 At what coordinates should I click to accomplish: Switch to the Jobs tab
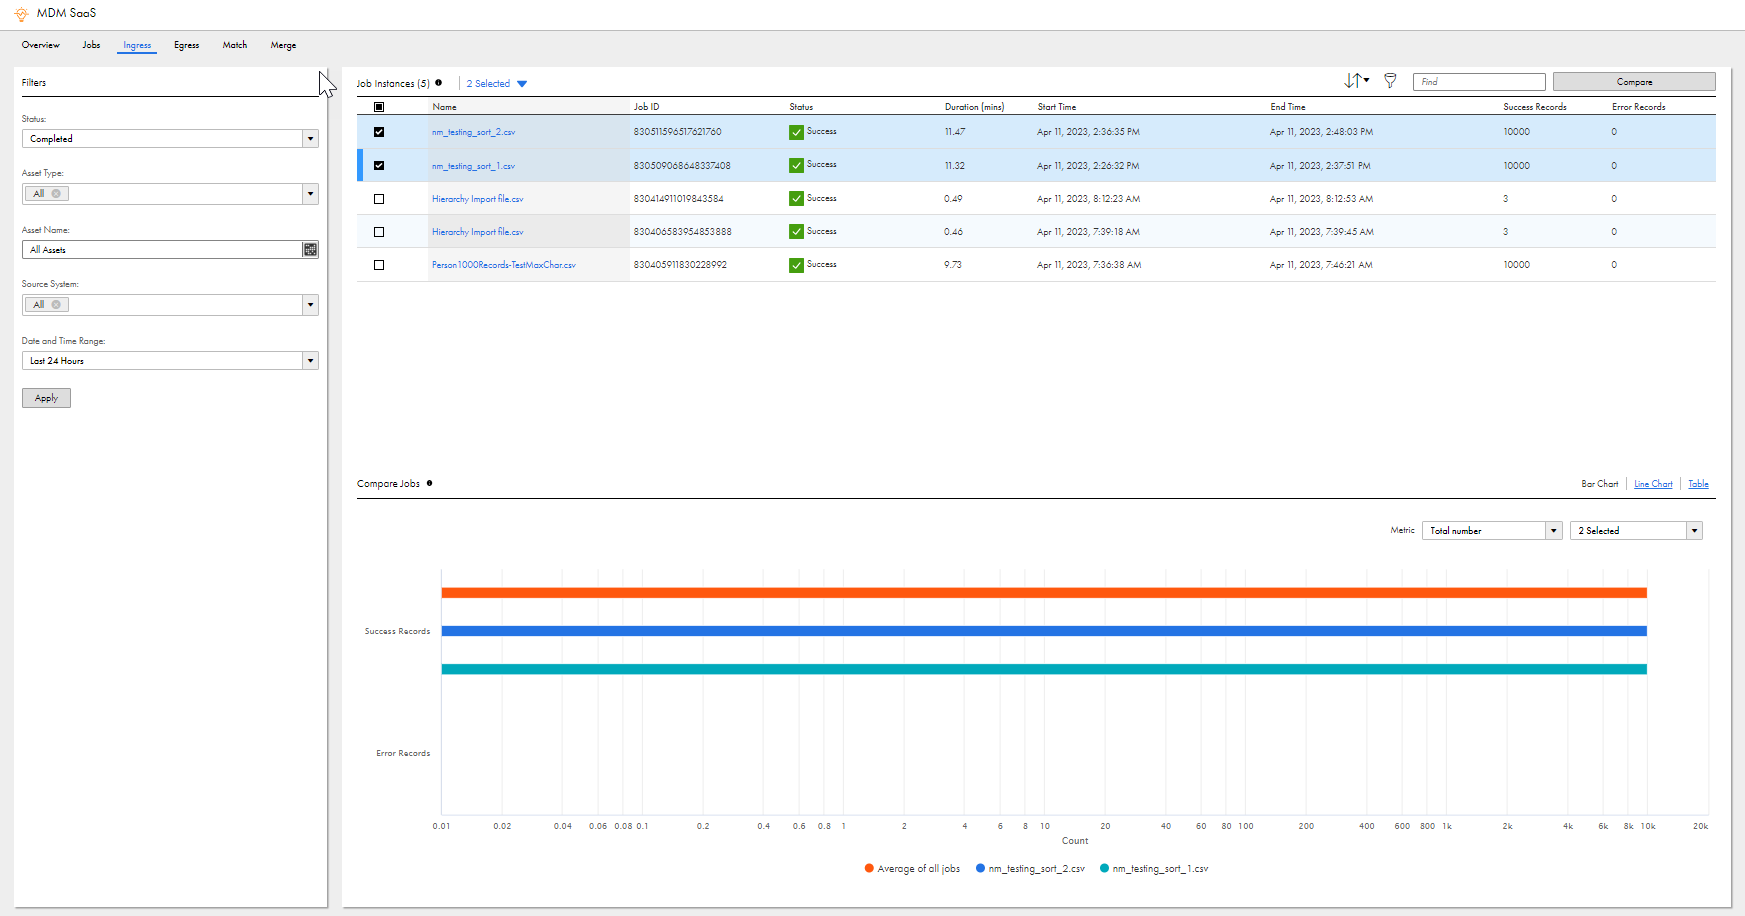click(91, 45)
